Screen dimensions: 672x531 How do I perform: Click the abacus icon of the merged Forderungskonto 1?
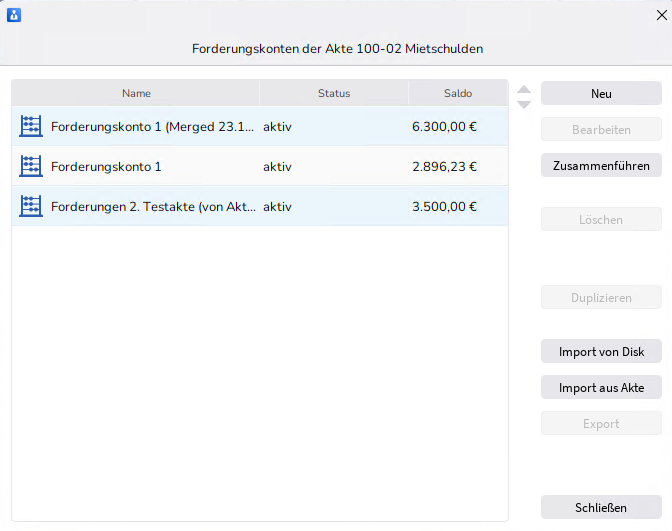pos(31,126)
